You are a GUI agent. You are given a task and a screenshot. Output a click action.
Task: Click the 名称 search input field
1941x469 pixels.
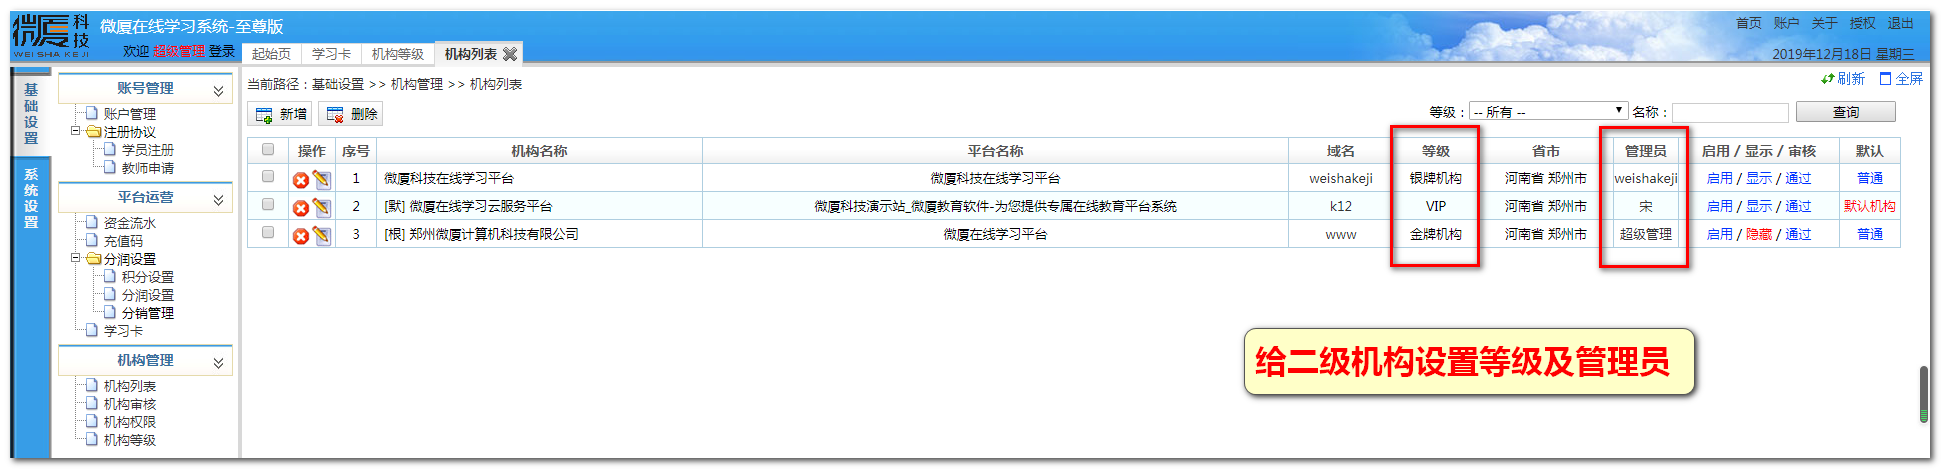(x=1730, y=112)
